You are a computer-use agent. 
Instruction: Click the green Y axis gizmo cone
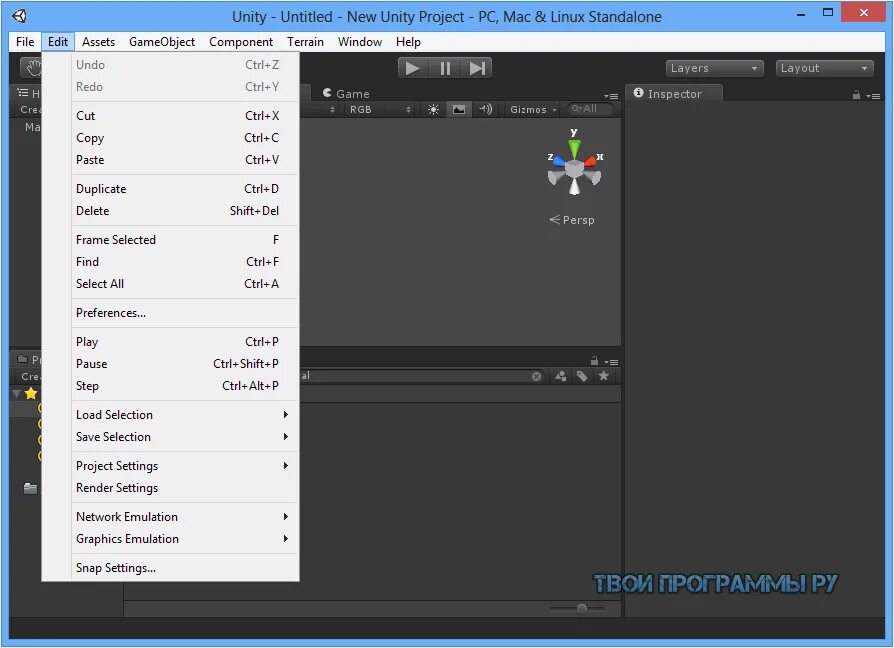(x=574, y=148)
